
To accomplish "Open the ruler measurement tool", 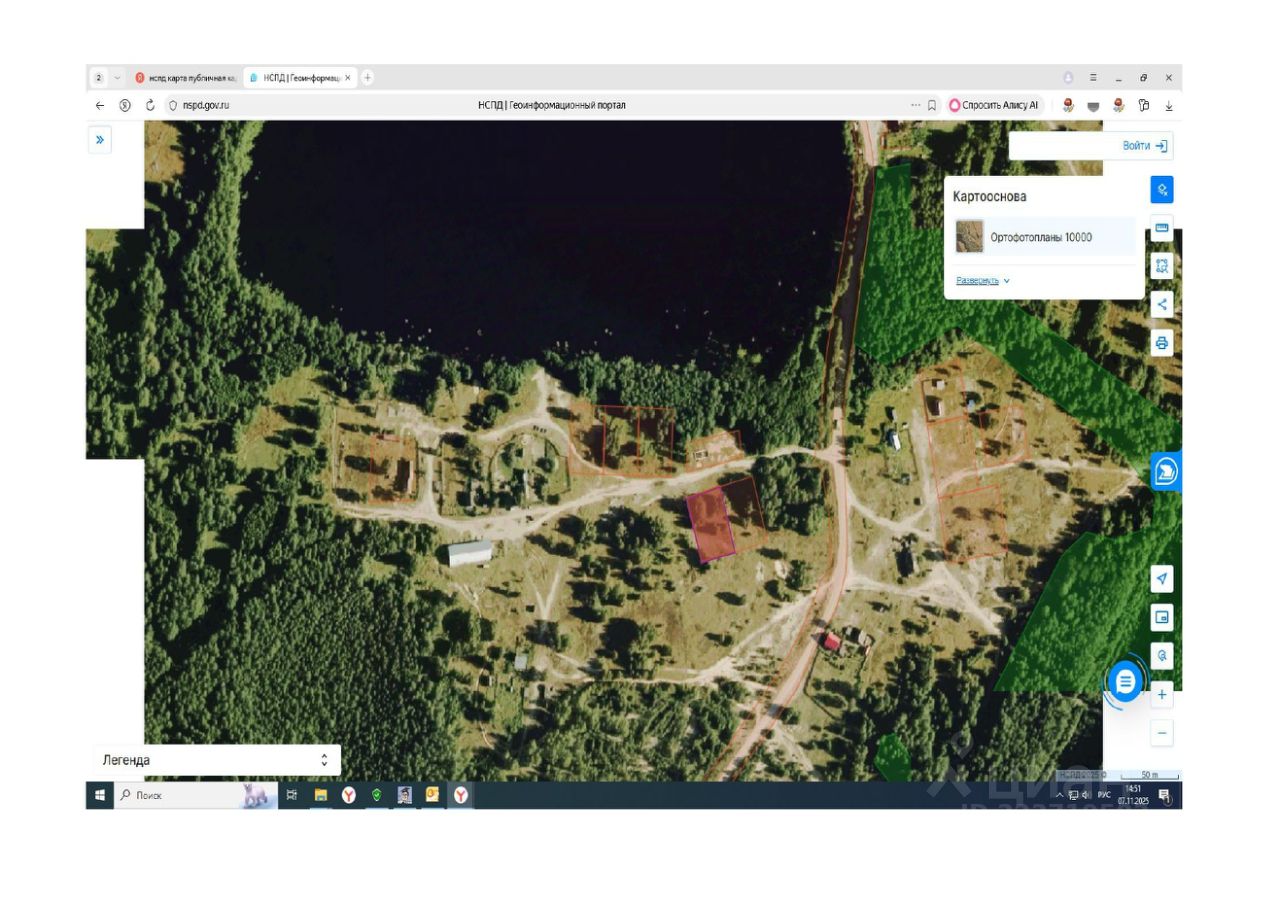I will click(1162, 228).
